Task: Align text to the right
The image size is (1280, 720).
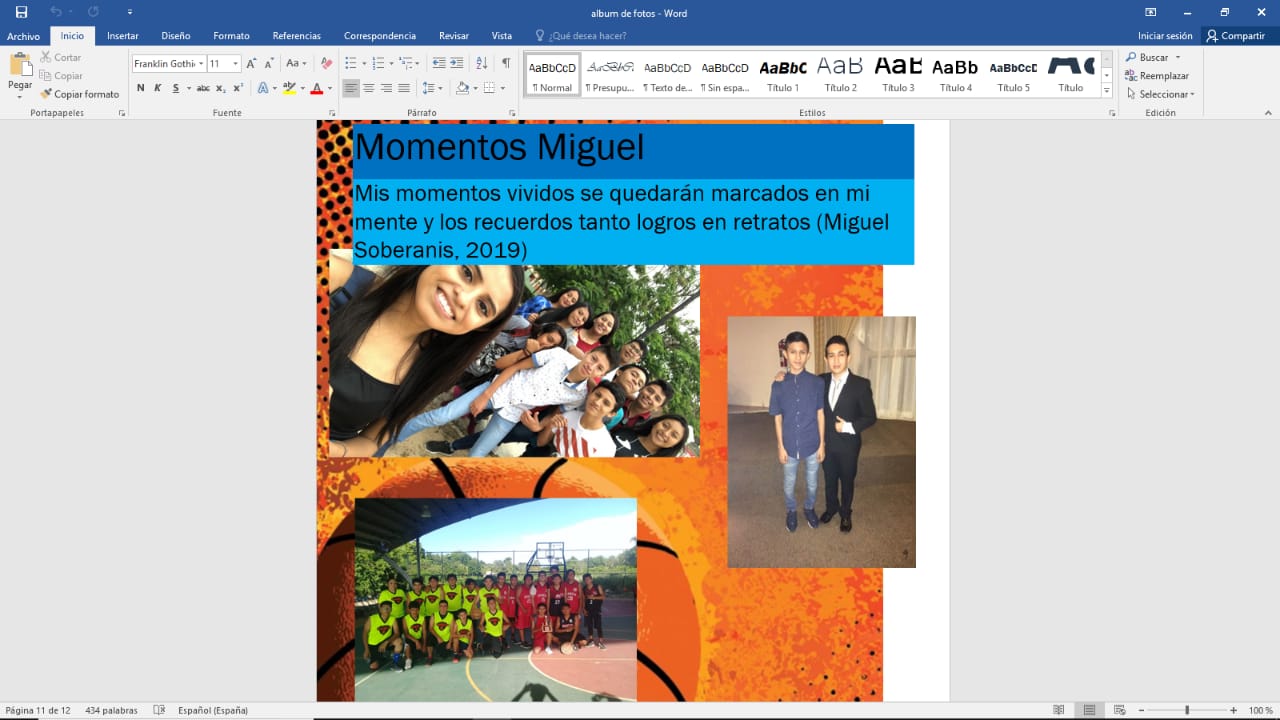Action: click(x=386, y=88)
